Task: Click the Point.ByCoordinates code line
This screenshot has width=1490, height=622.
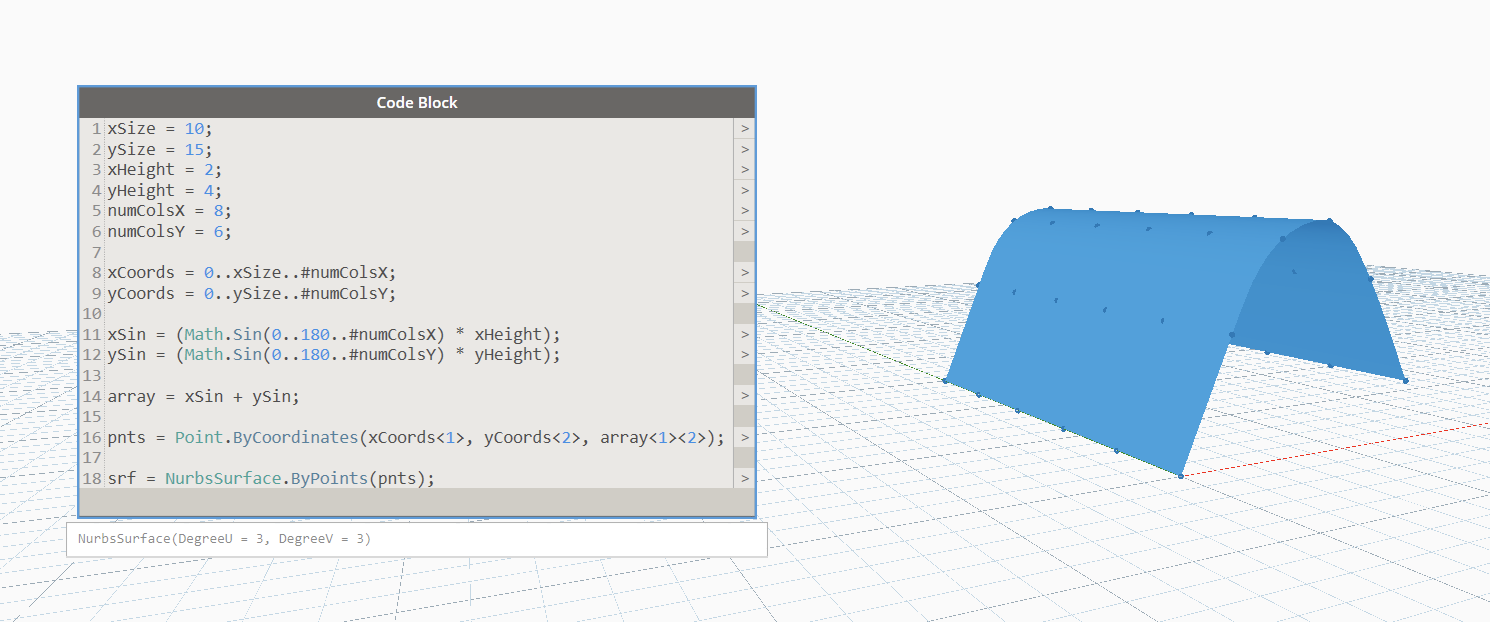Action: [416, 437]
